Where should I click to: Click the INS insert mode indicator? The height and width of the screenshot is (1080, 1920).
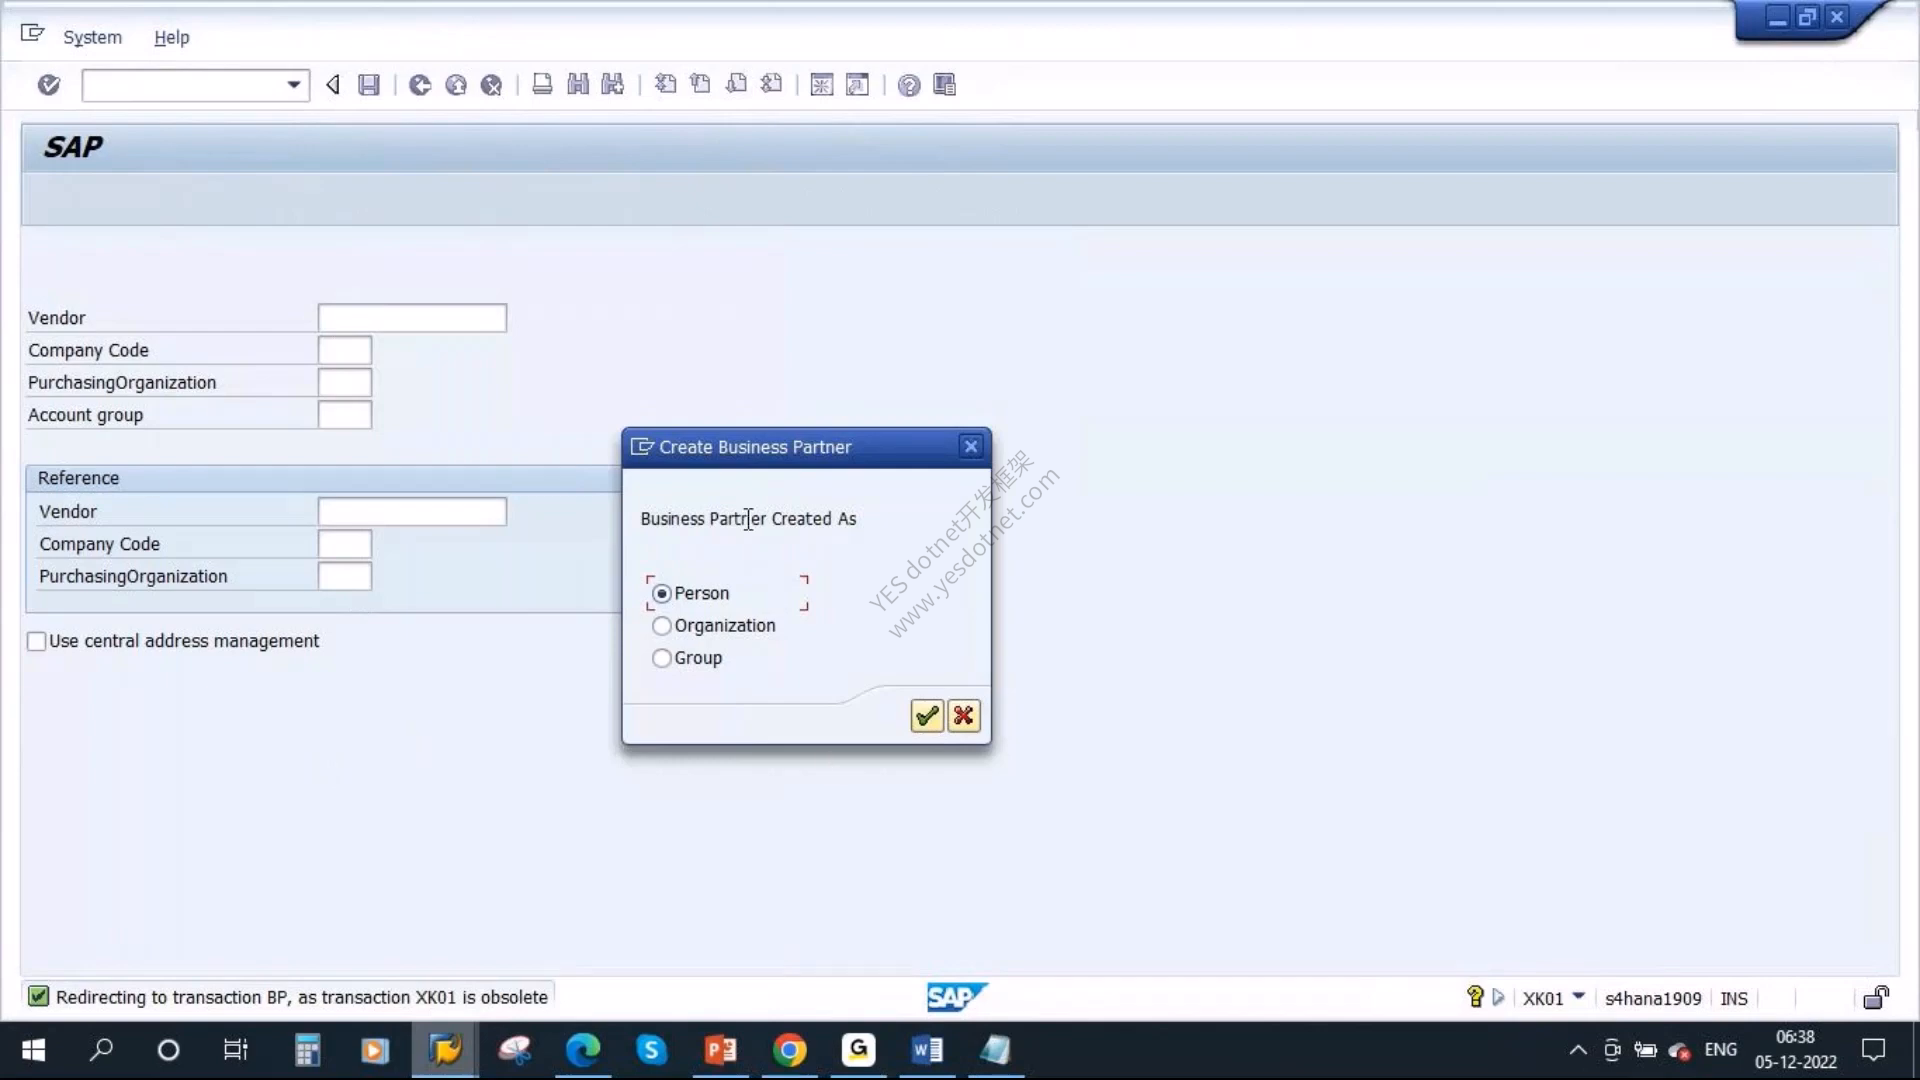[1734, 998]
